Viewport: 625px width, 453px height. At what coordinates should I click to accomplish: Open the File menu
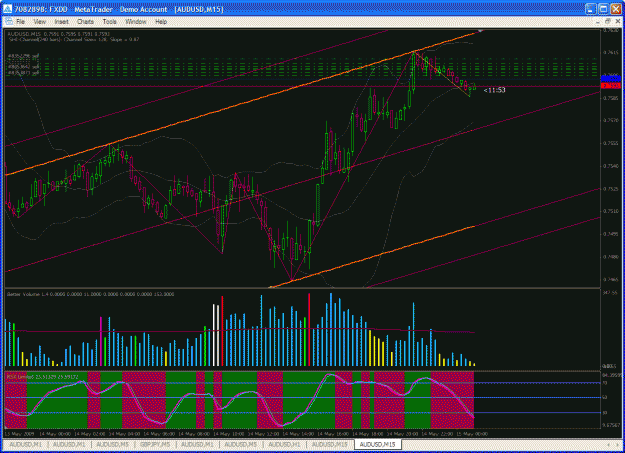coord(20,22)
